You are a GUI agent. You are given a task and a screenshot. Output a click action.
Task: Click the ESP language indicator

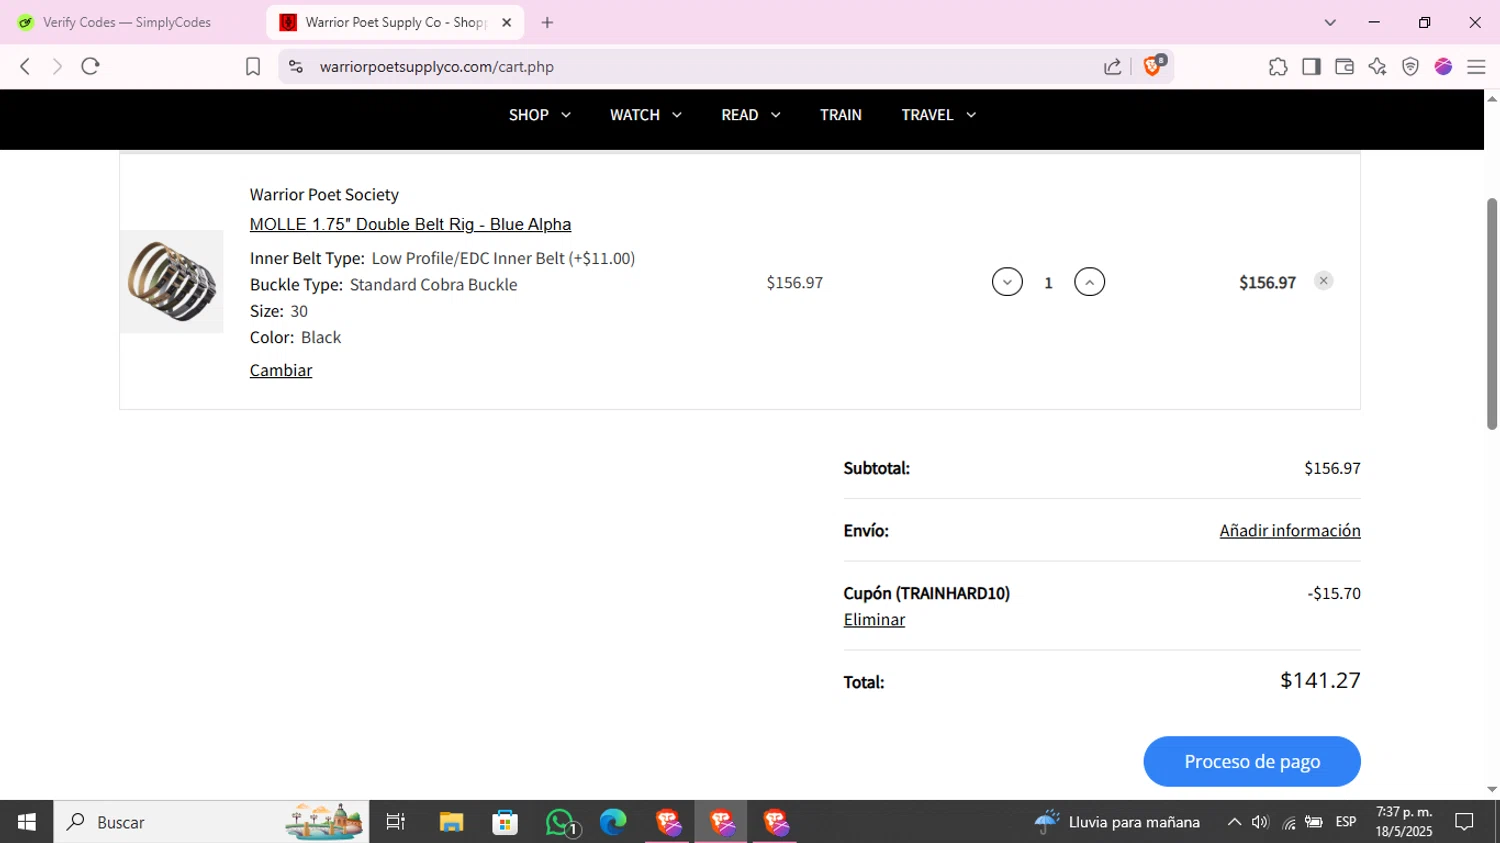(1346, 822)
